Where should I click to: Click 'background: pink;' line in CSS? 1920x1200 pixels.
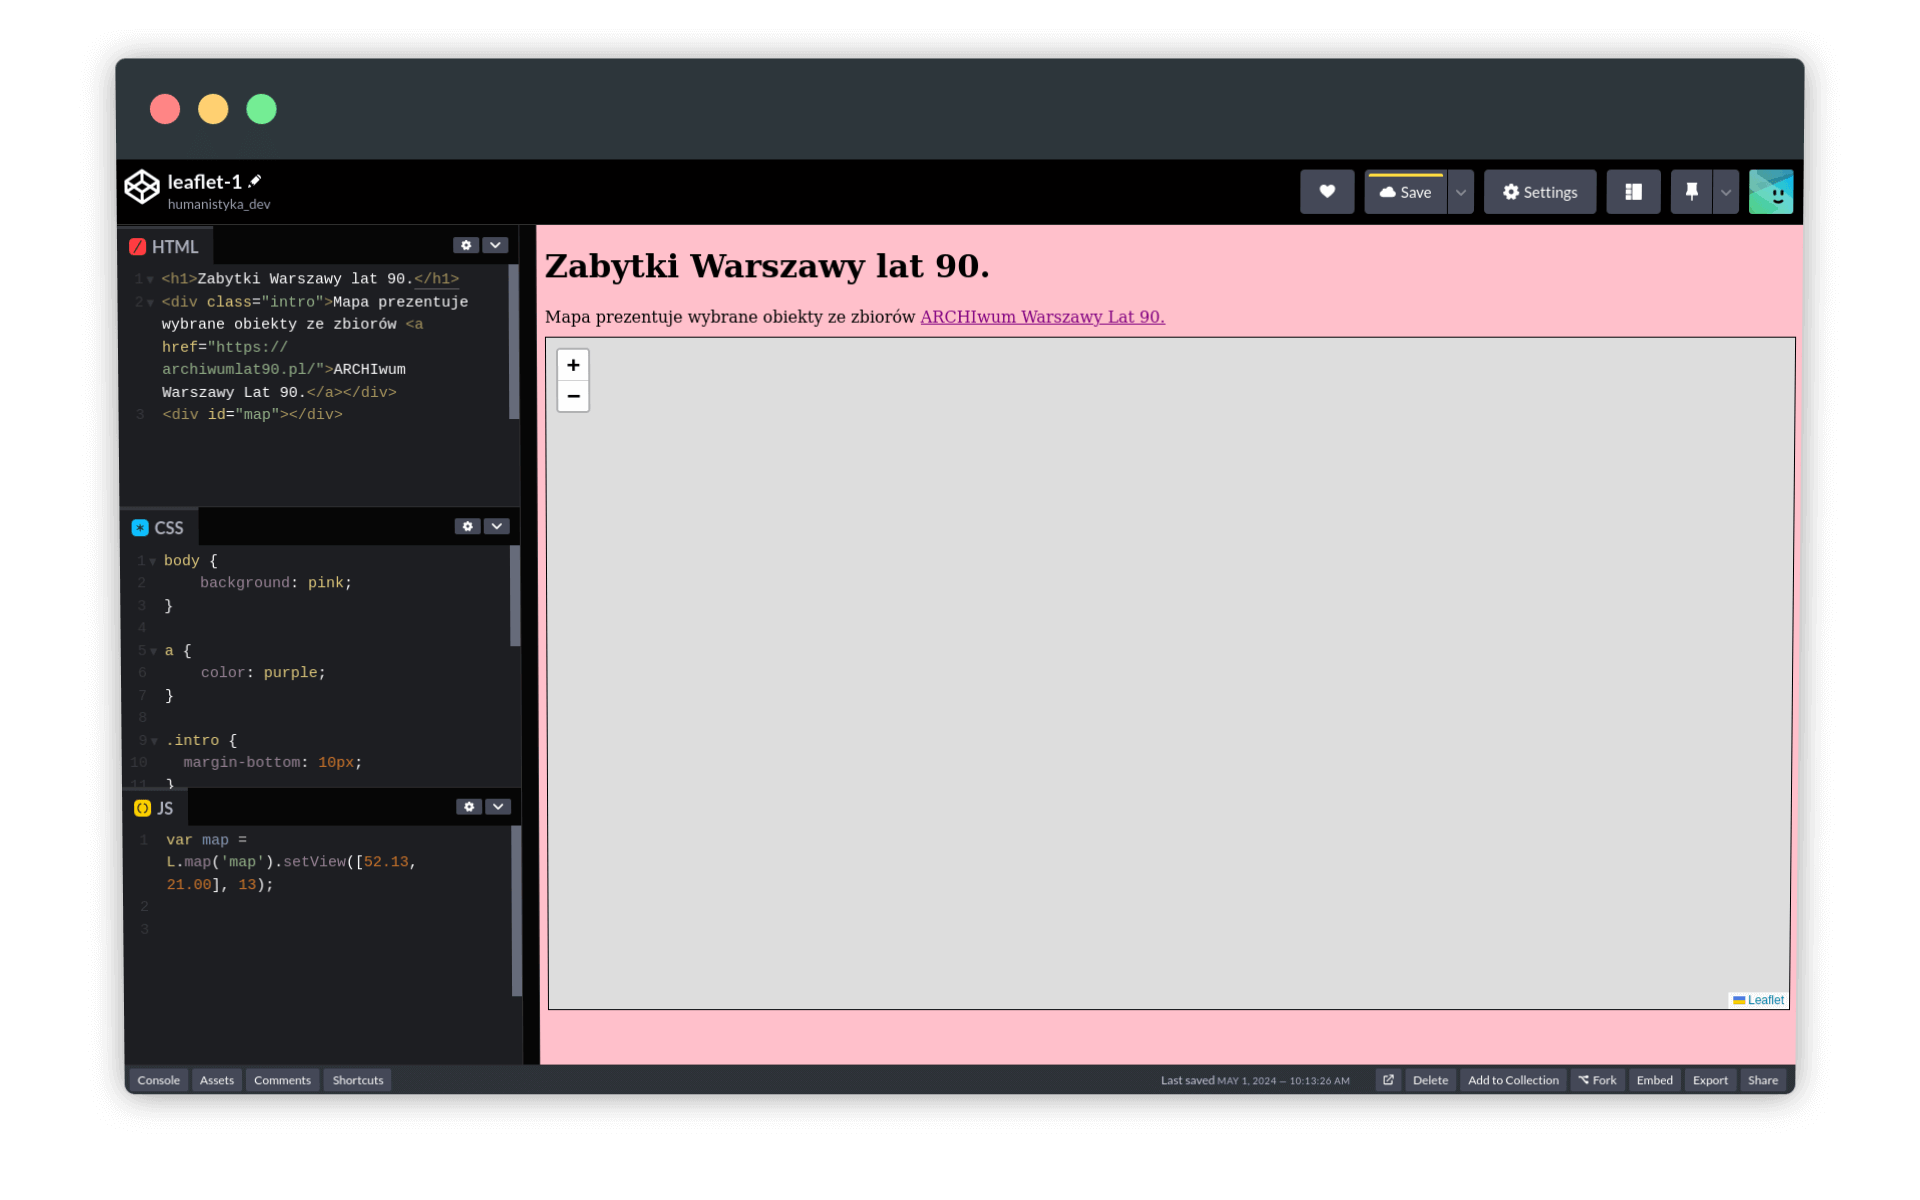(x=276, y=583)
